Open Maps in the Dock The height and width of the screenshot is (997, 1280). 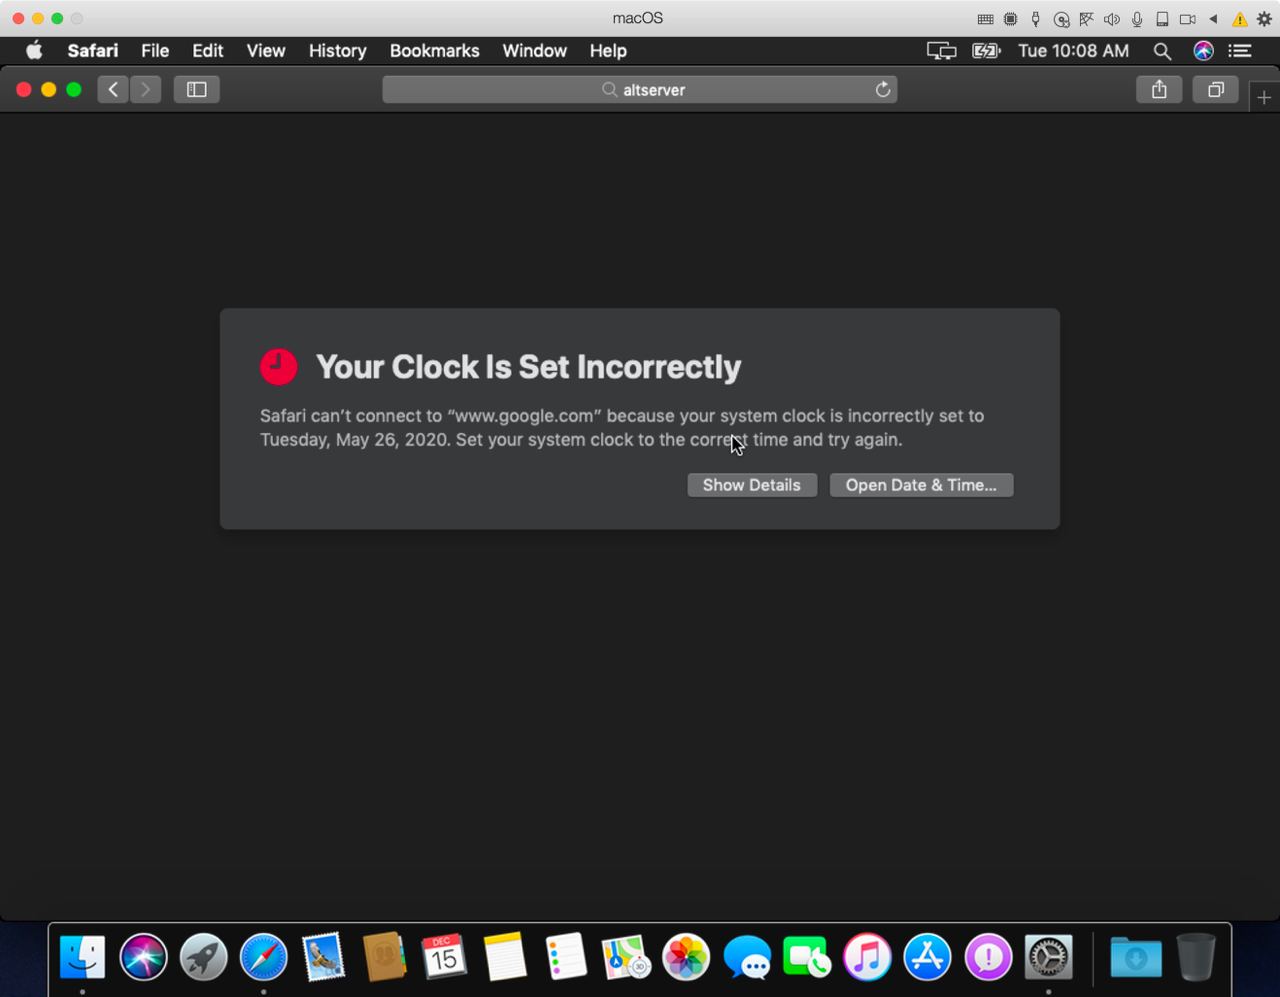tap(626, 958)
